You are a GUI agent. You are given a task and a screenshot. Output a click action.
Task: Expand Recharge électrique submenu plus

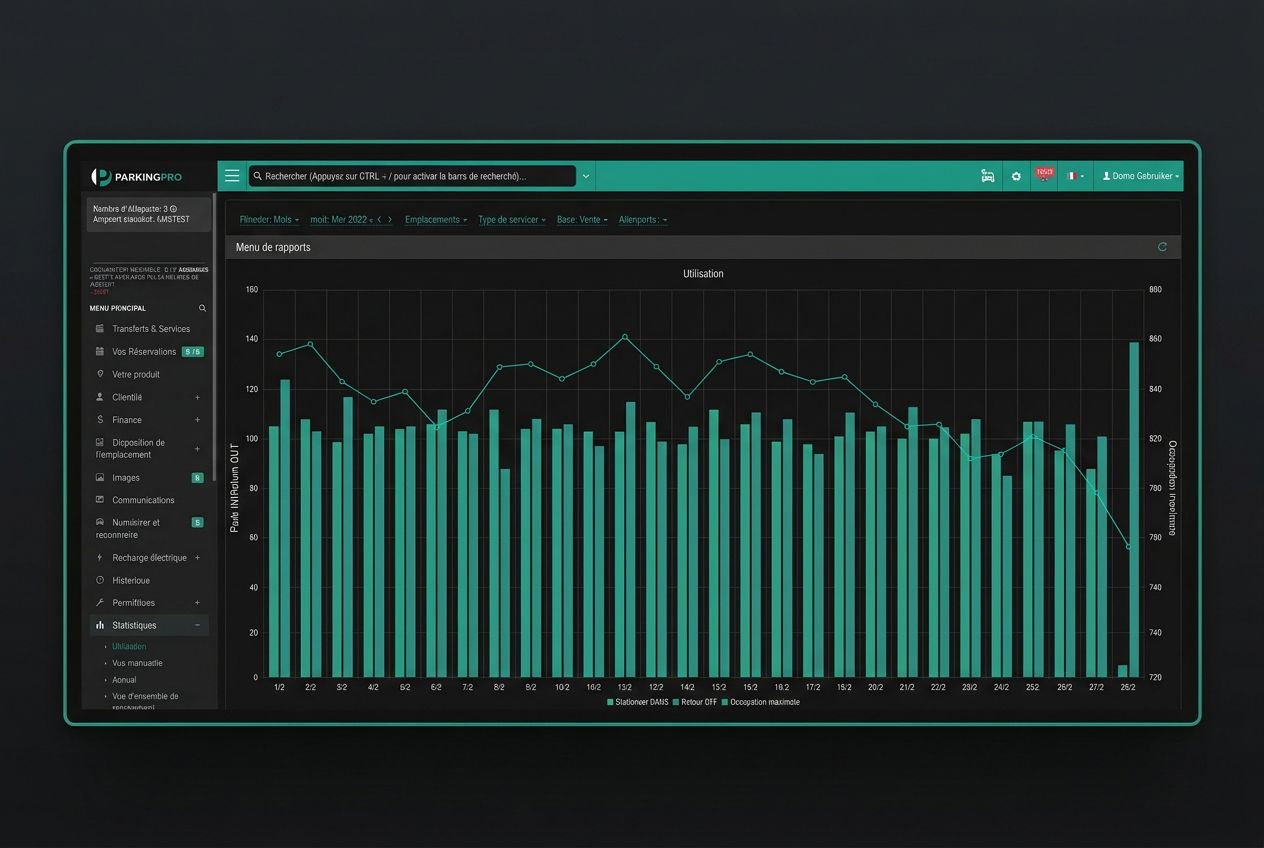coord(197,557)
